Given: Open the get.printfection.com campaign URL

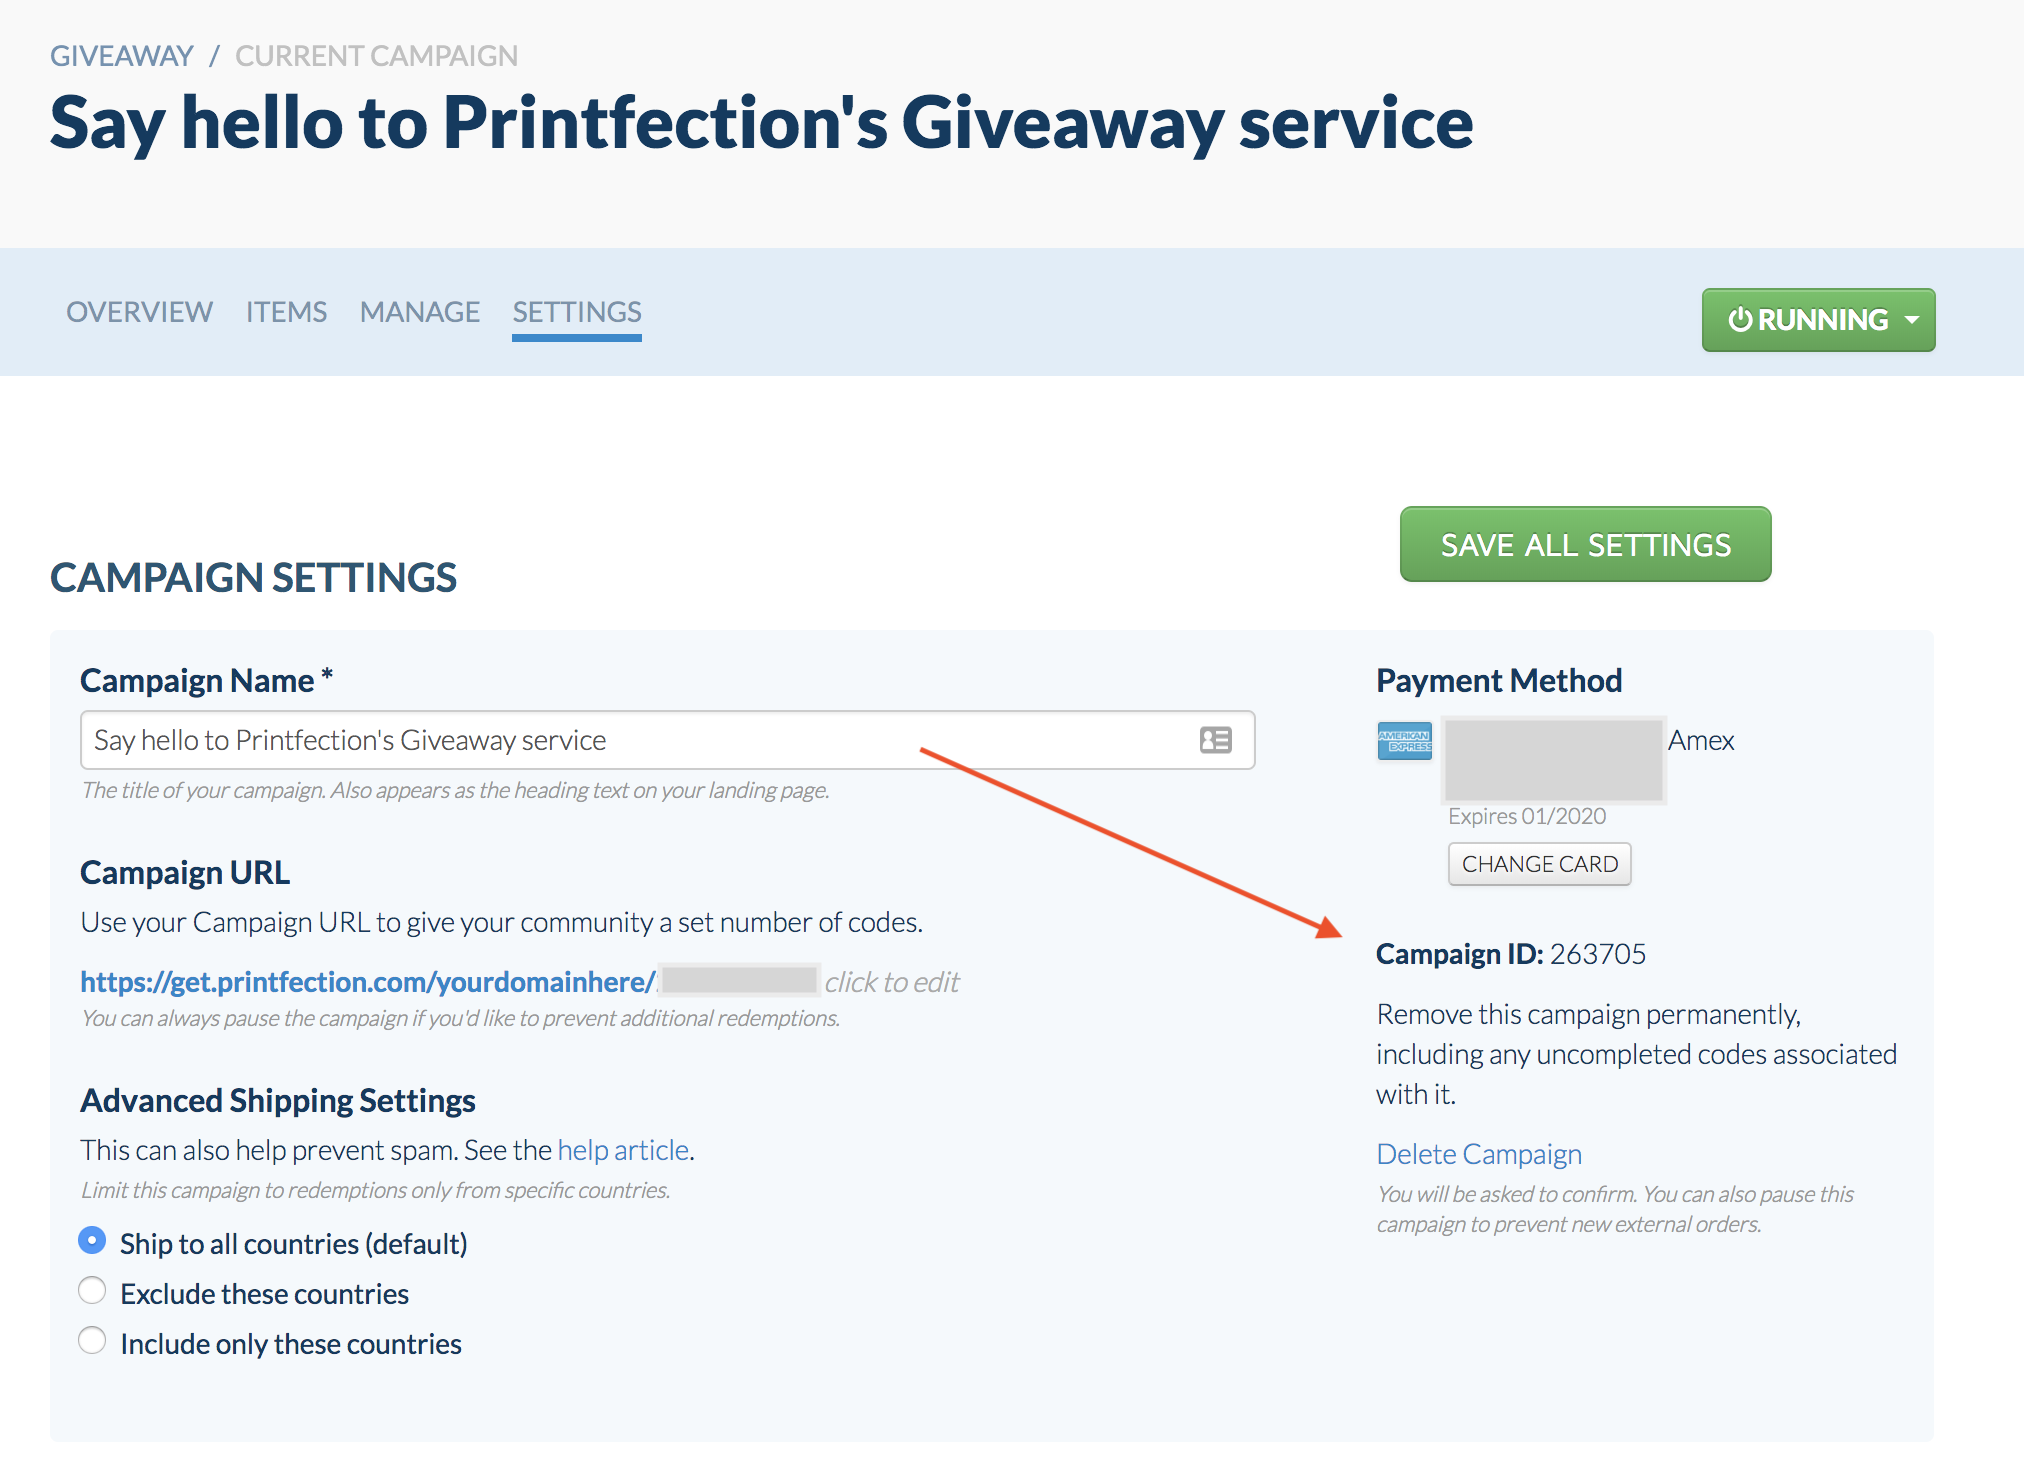Looking at the screenshot, I should coord(367,982).
